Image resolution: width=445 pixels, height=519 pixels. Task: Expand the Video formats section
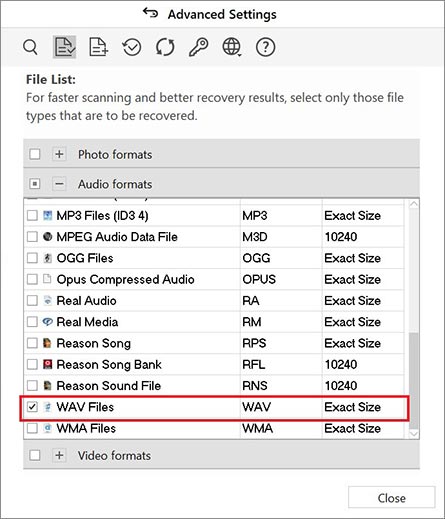click(x=59, y=455)
